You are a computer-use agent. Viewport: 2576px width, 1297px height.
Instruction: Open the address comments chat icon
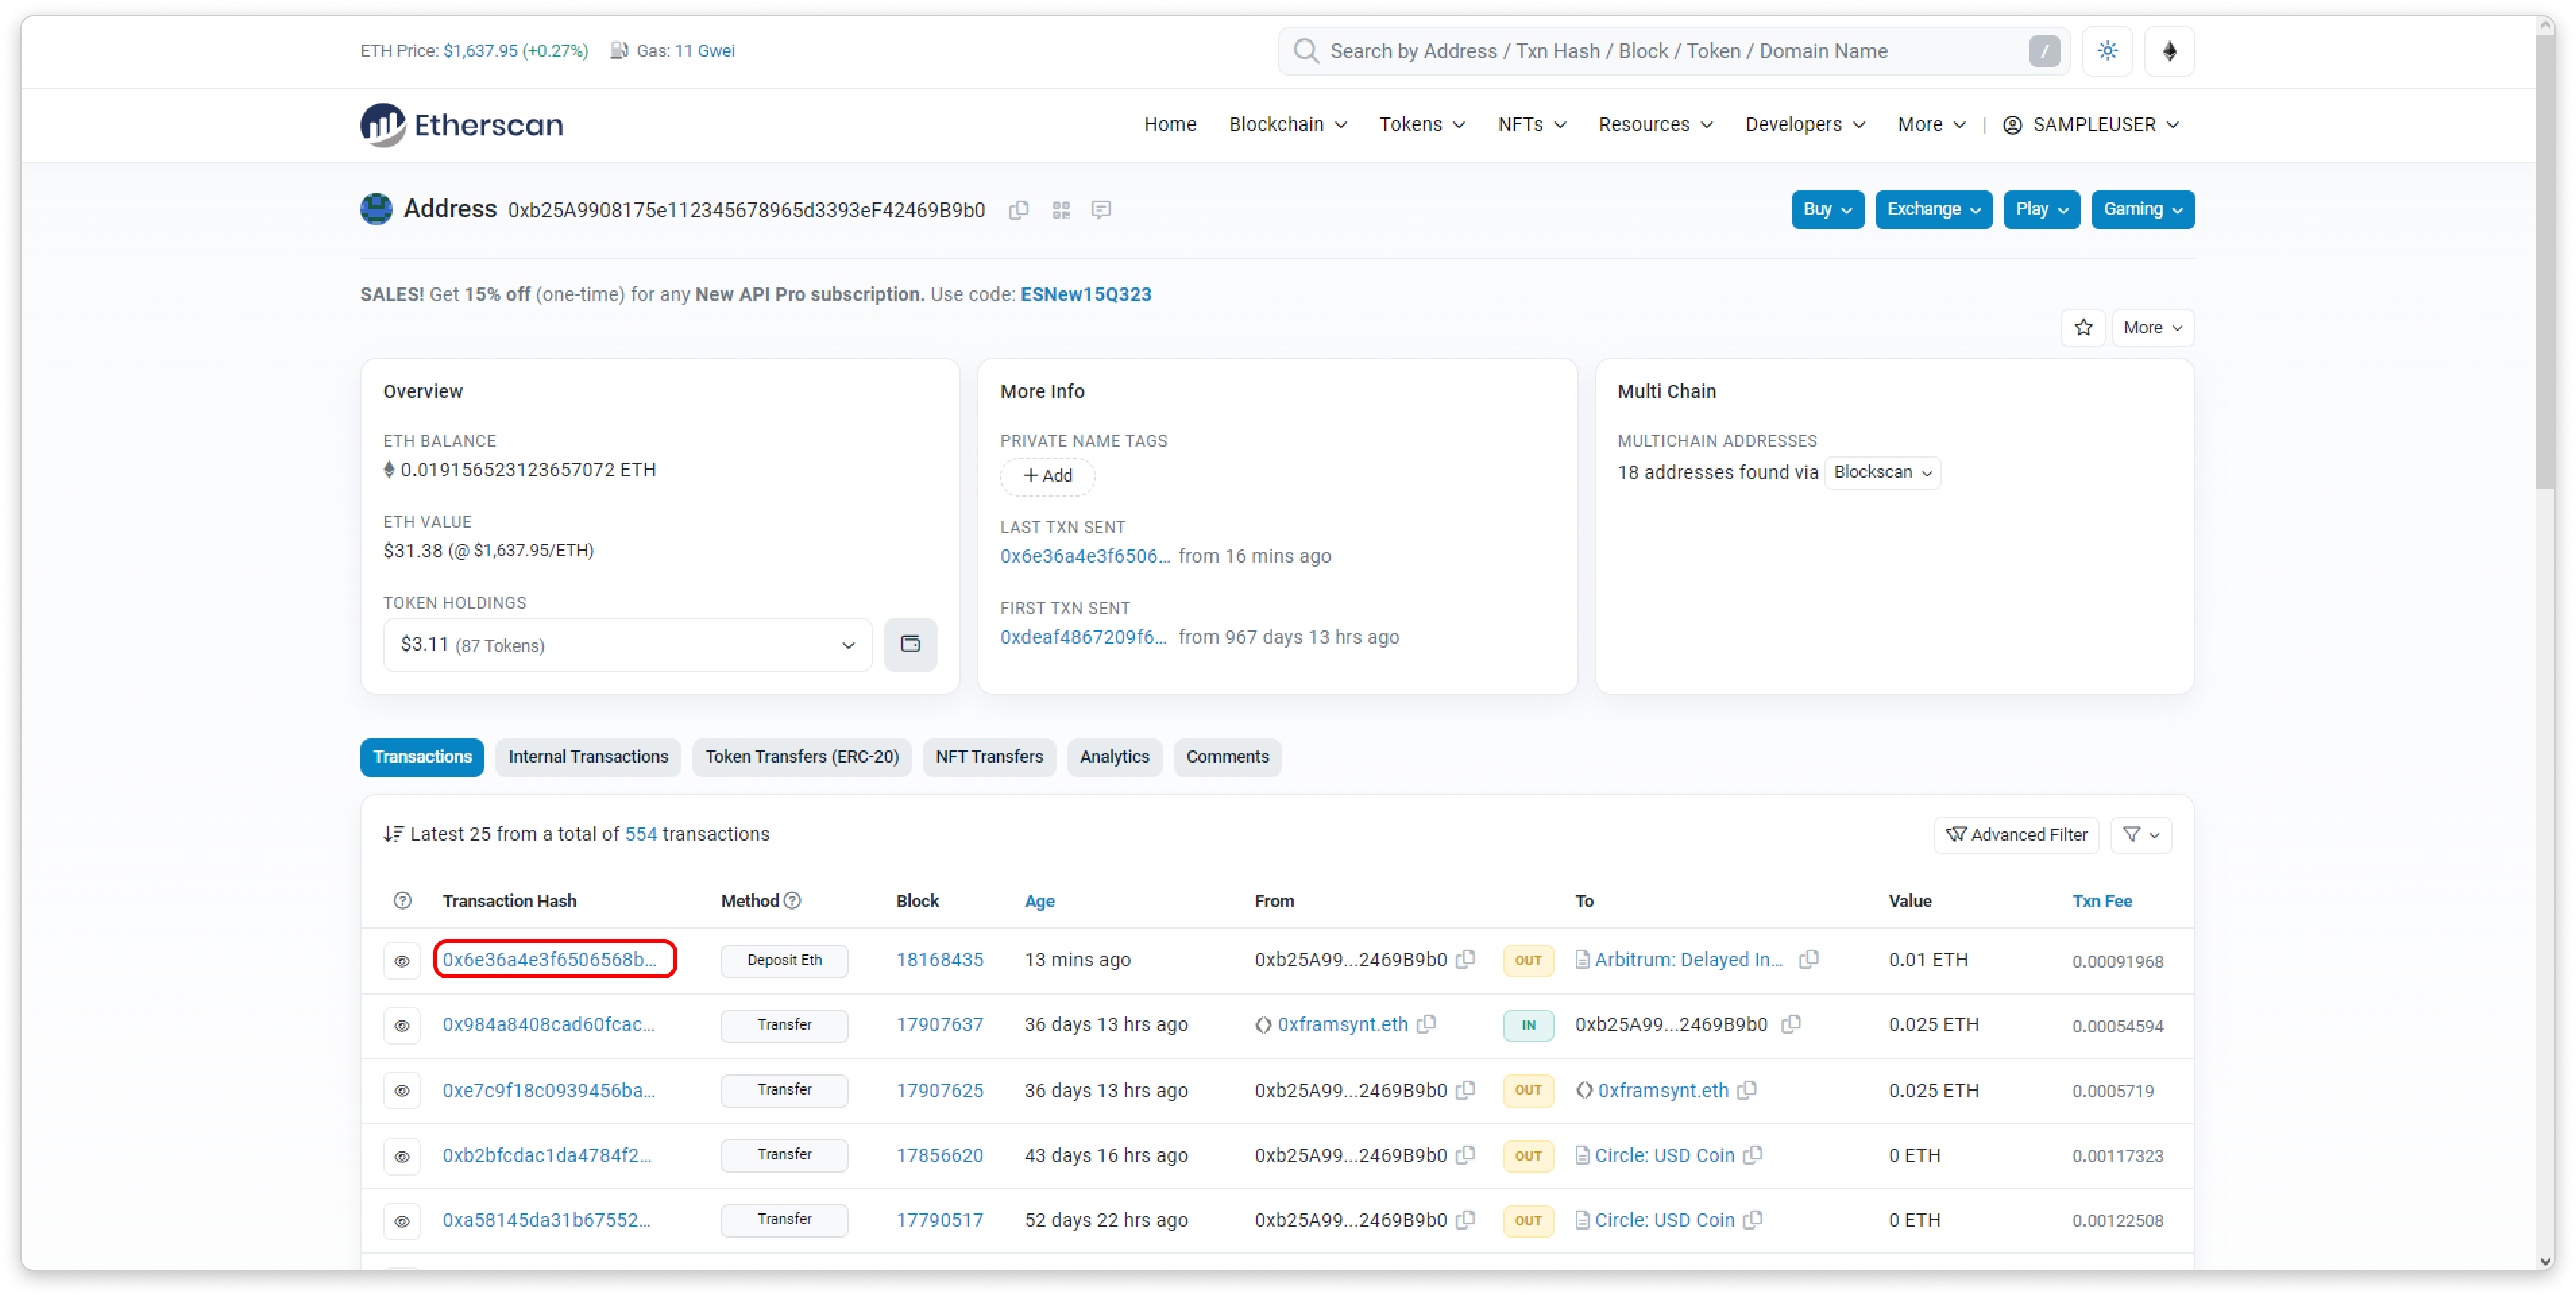[x=1101, y=210]
